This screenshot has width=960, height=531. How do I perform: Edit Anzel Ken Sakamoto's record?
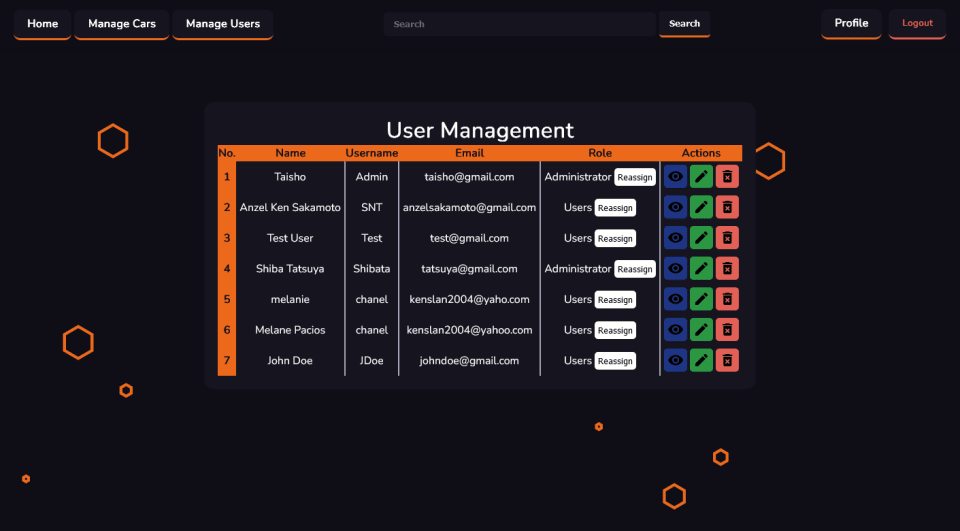click(x=701, y=207)
